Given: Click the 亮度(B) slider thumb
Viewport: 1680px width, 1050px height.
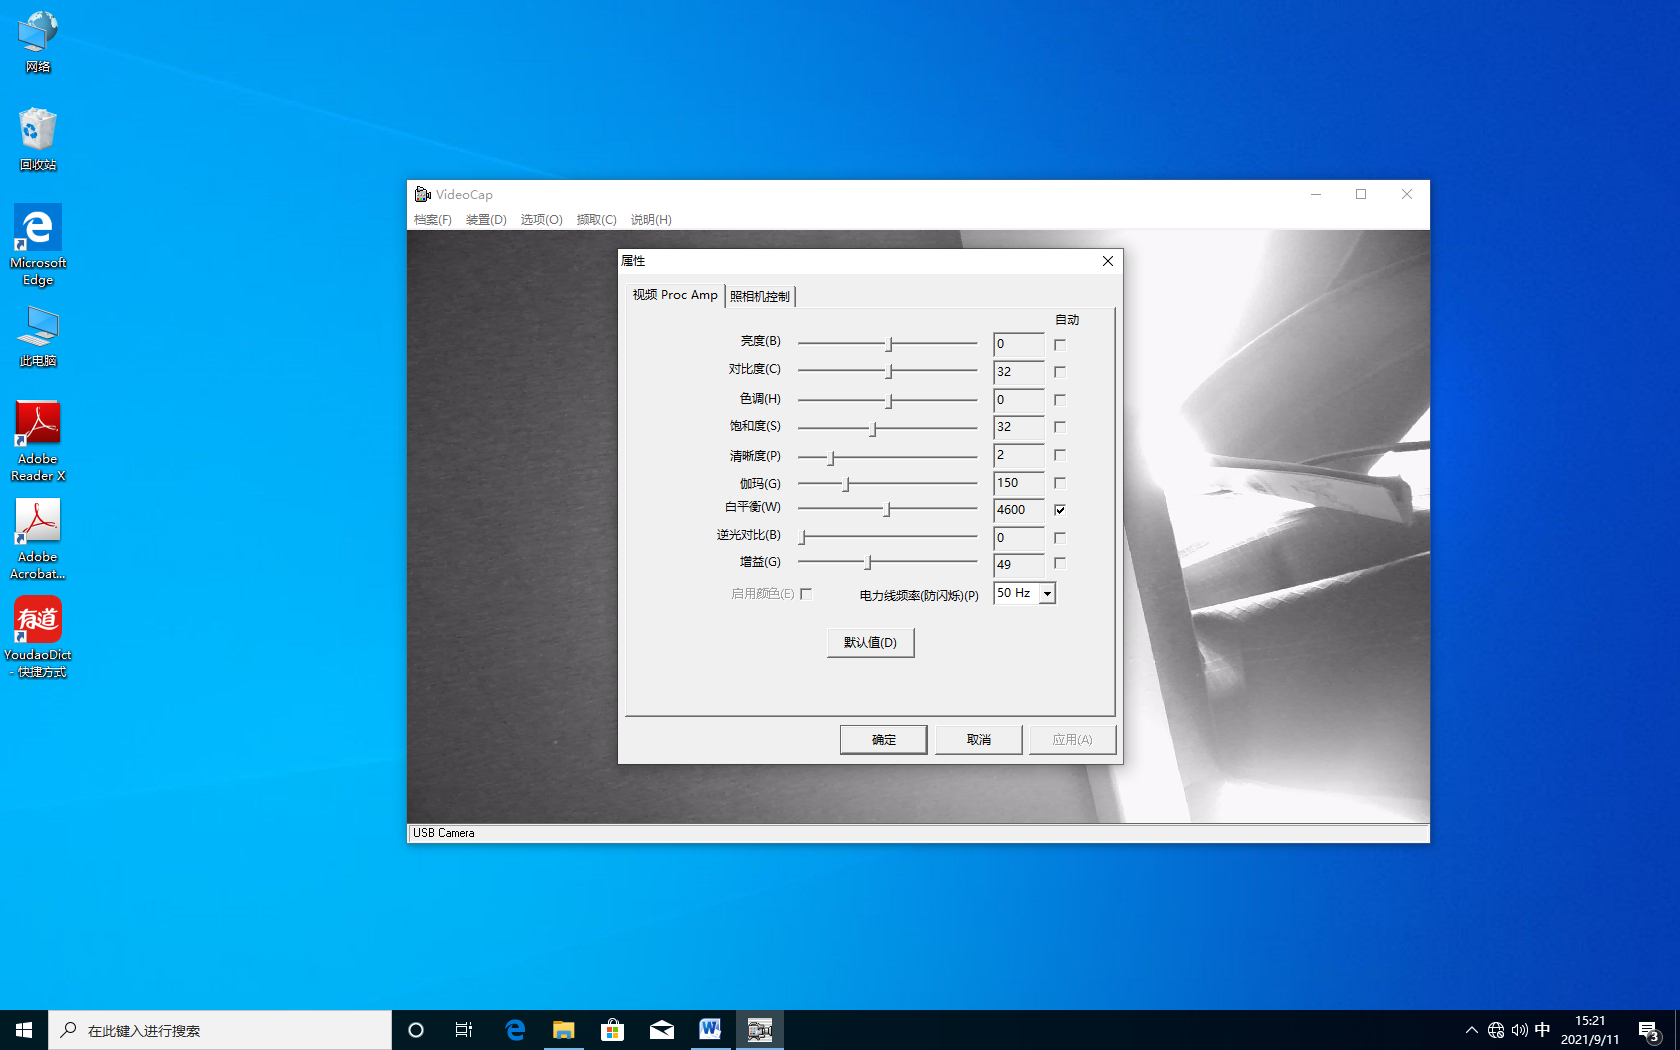Looking at the screenshot, I should click(889, 344).
